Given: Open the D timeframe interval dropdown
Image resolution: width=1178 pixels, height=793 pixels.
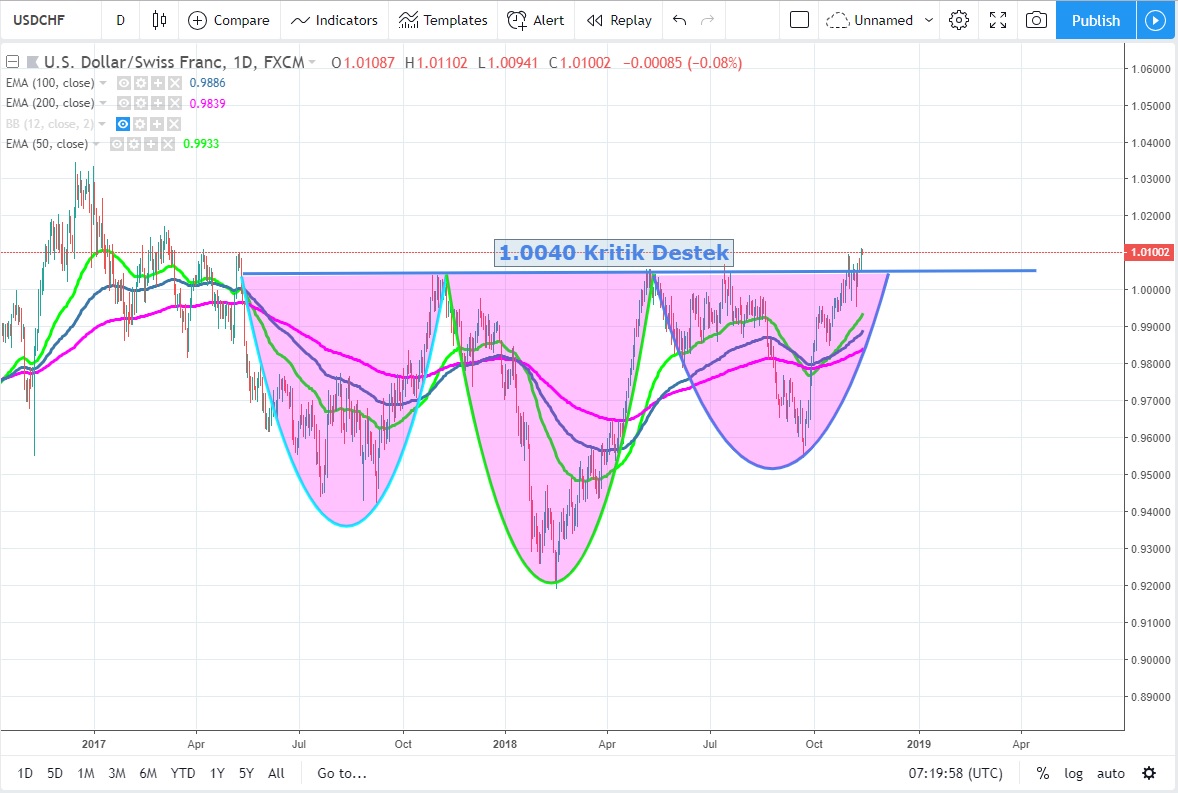Looking at the screenshot, I should coord(120,20).
